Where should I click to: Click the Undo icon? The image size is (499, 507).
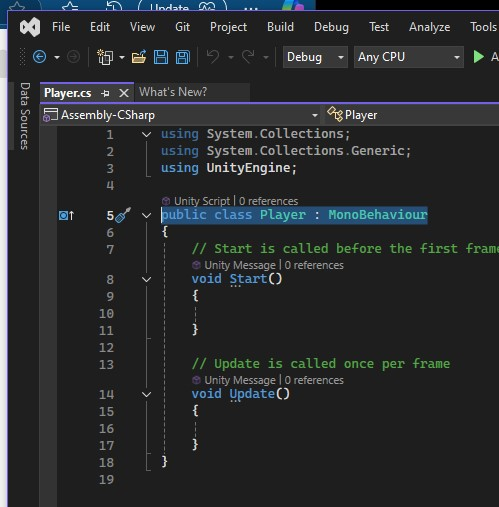(213, 57)
